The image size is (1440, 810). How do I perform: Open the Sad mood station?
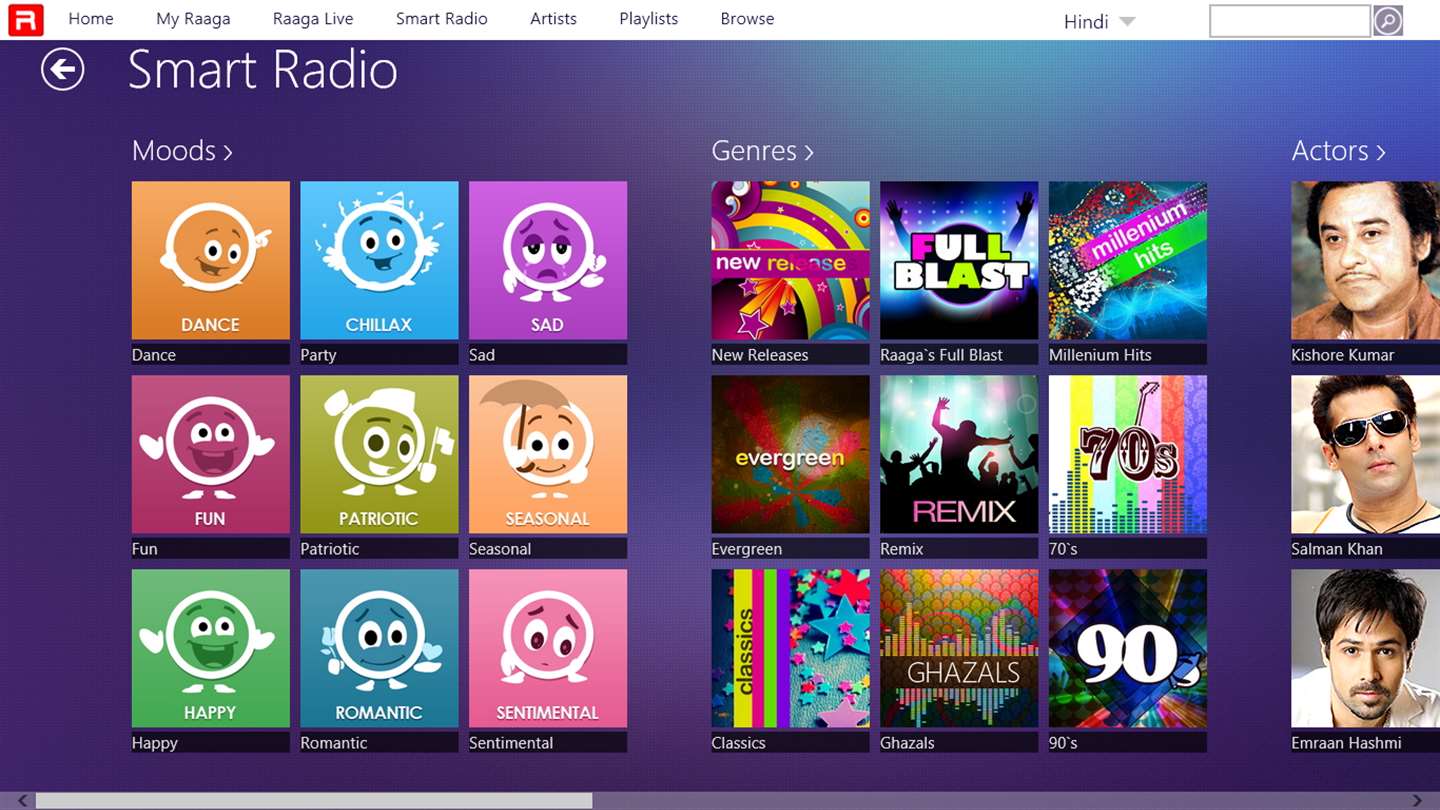click(548, 260)
